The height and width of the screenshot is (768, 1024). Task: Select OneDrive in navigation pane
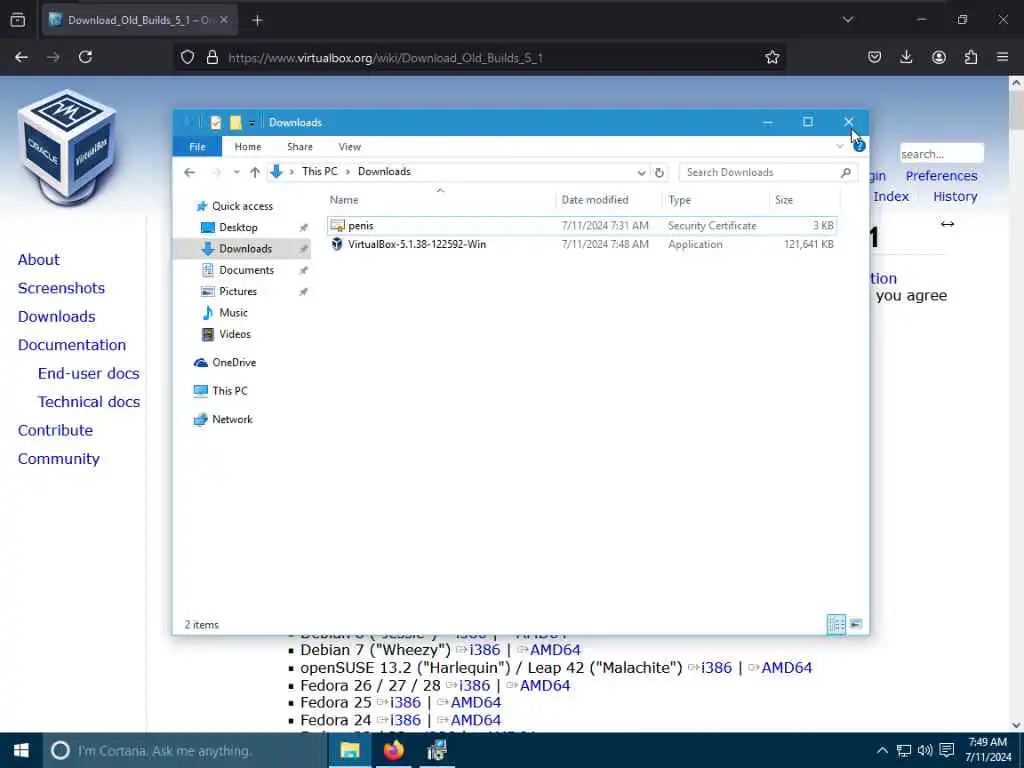click(x=234, y=362)
